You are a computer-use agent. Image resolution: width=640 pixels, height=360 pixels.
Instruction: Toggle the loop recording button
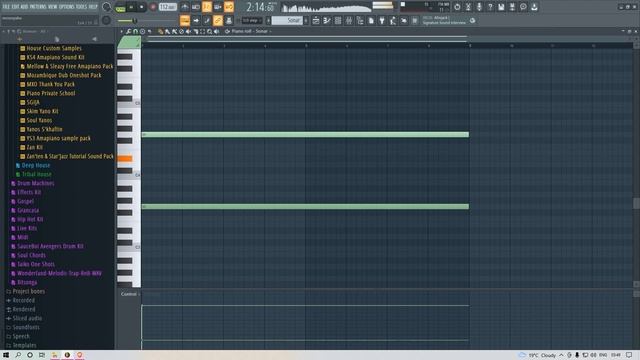[229, 7]
